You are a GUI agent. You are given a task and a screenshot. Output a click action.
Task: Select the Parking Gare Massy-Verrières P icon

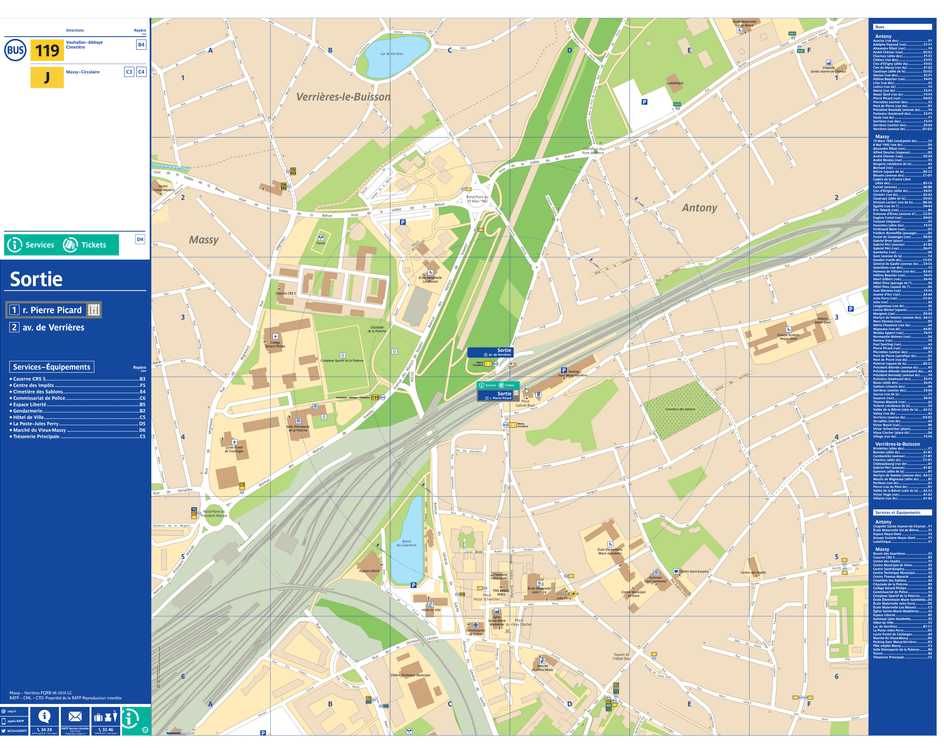pyautogui.click(x=564, y=370)
